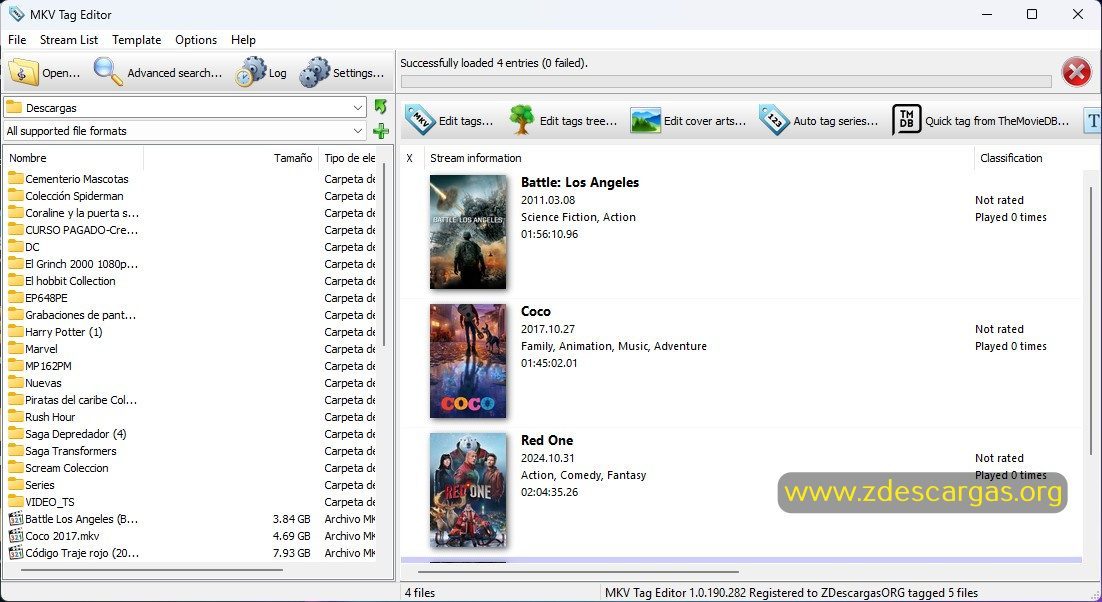Click the green go-up folder arrow
1102x602 pixels.
click(x=381, y=107)
